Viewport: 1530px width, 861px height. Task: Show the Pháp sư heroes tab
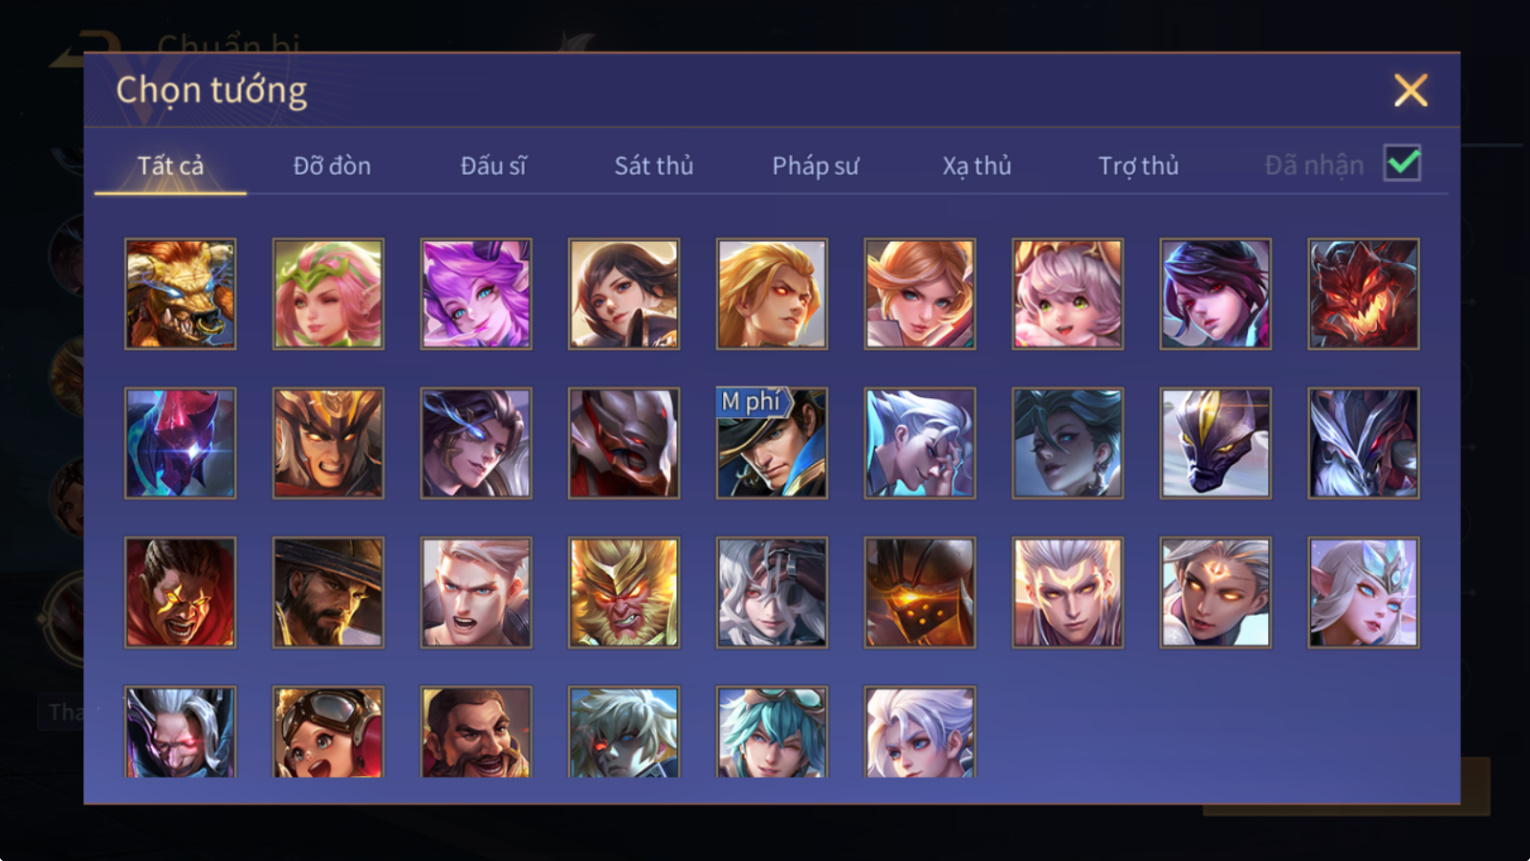click(x=815, y=166)
